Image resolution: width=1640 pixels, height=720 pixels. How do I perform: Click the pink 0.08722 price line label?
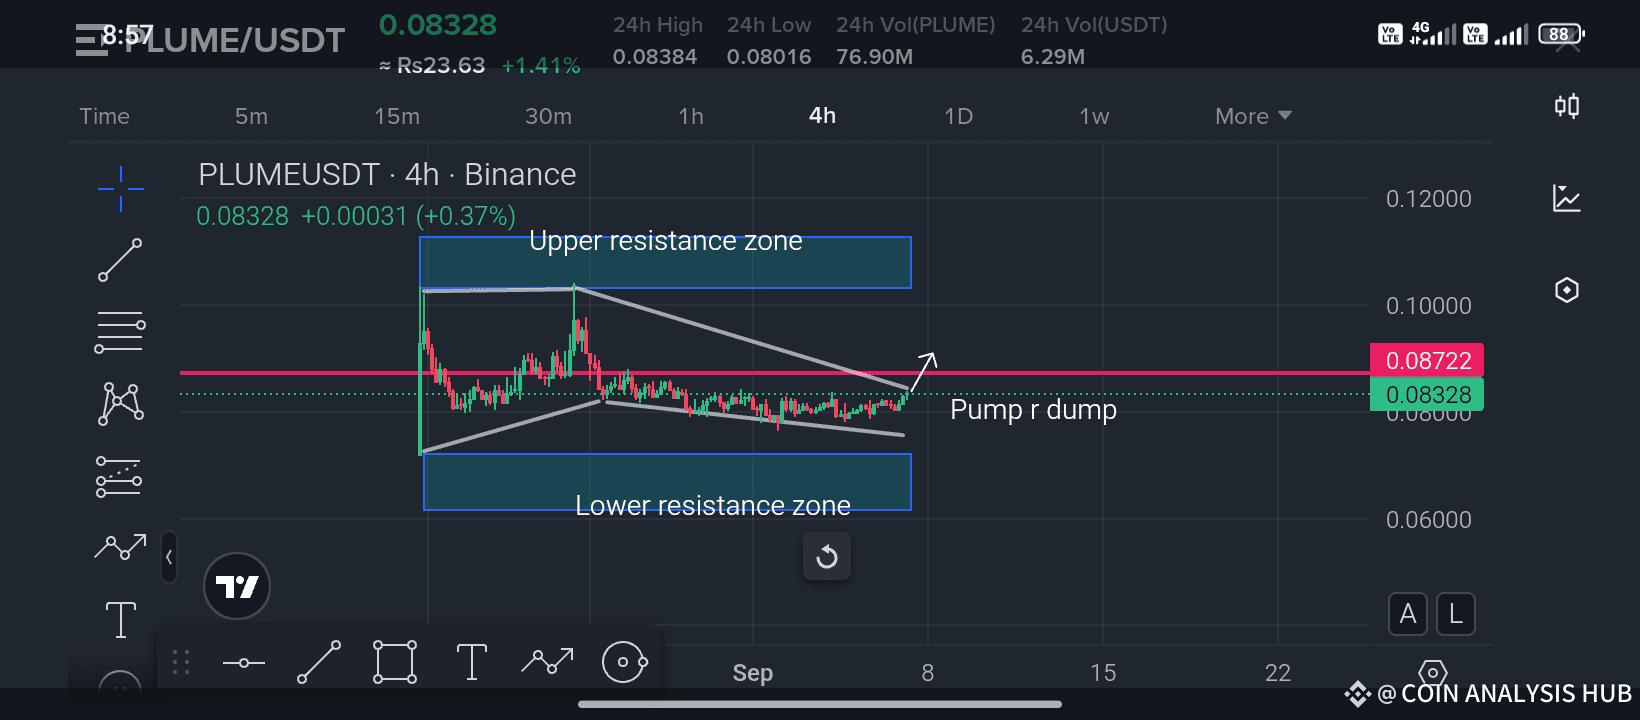click(x=1427, y=360)
